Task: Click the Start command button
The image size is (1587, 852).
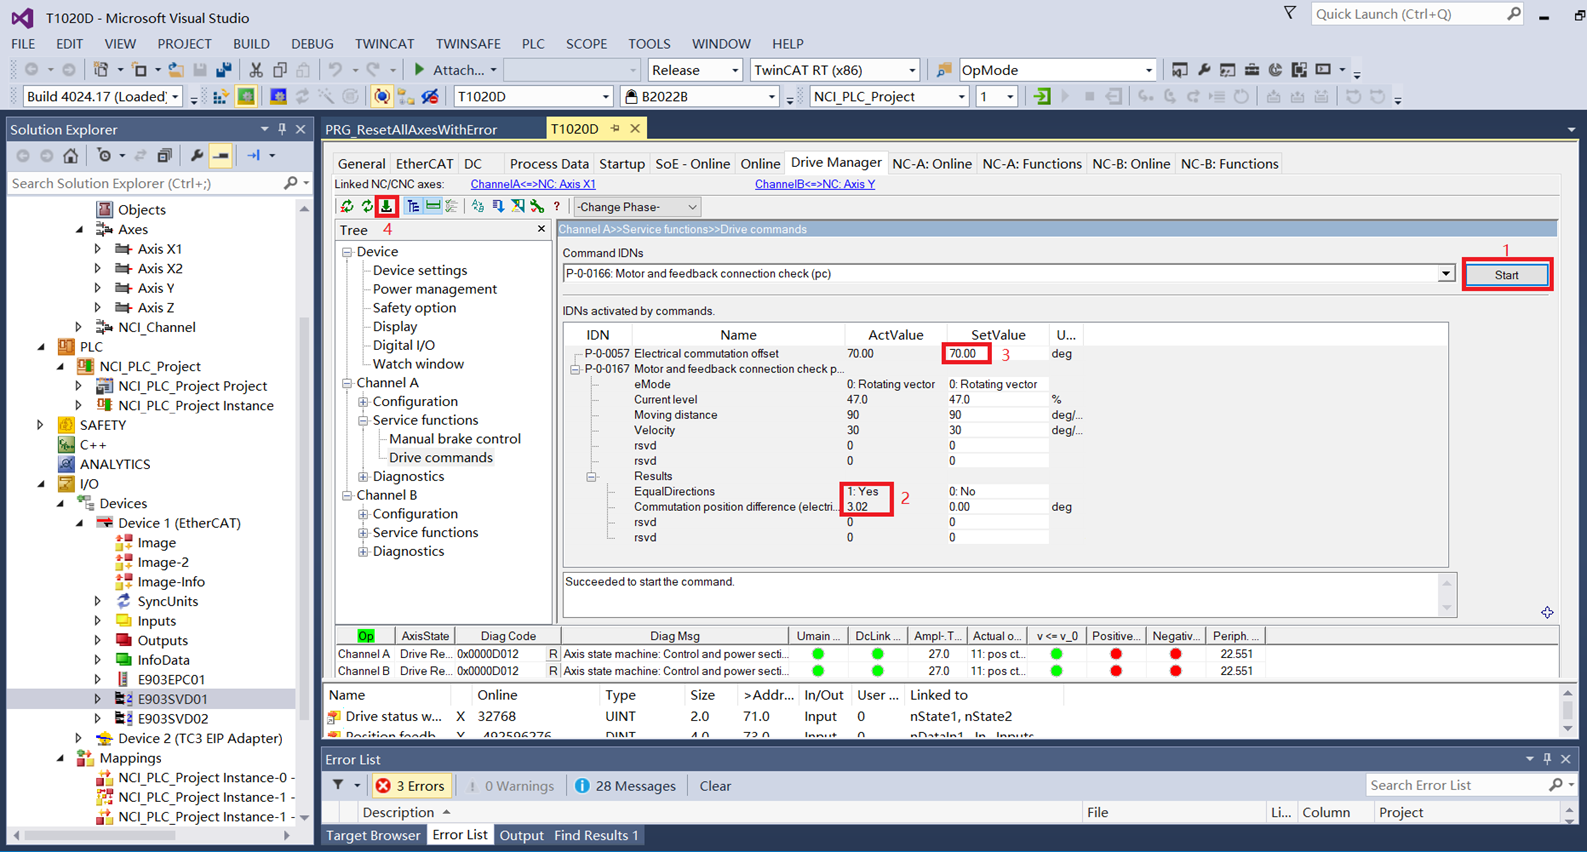Action: 1506,275
